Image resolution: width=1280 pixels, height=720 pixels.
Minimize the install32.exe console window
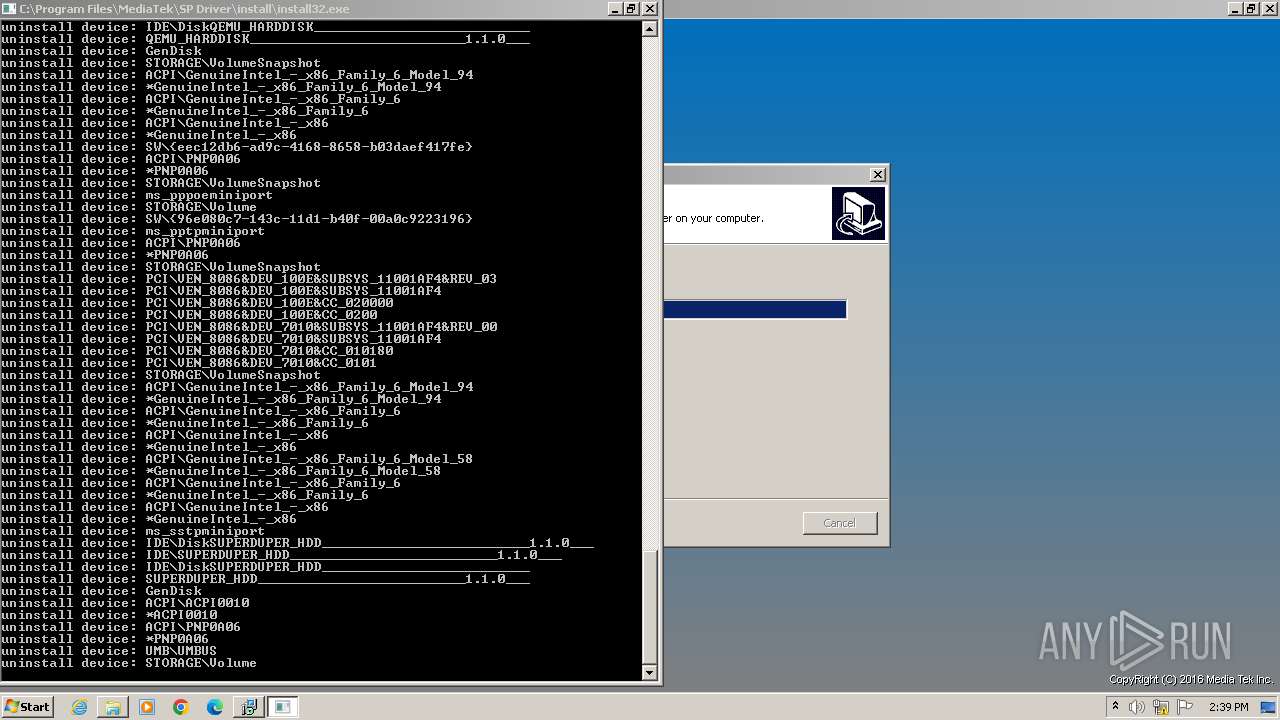615,8
